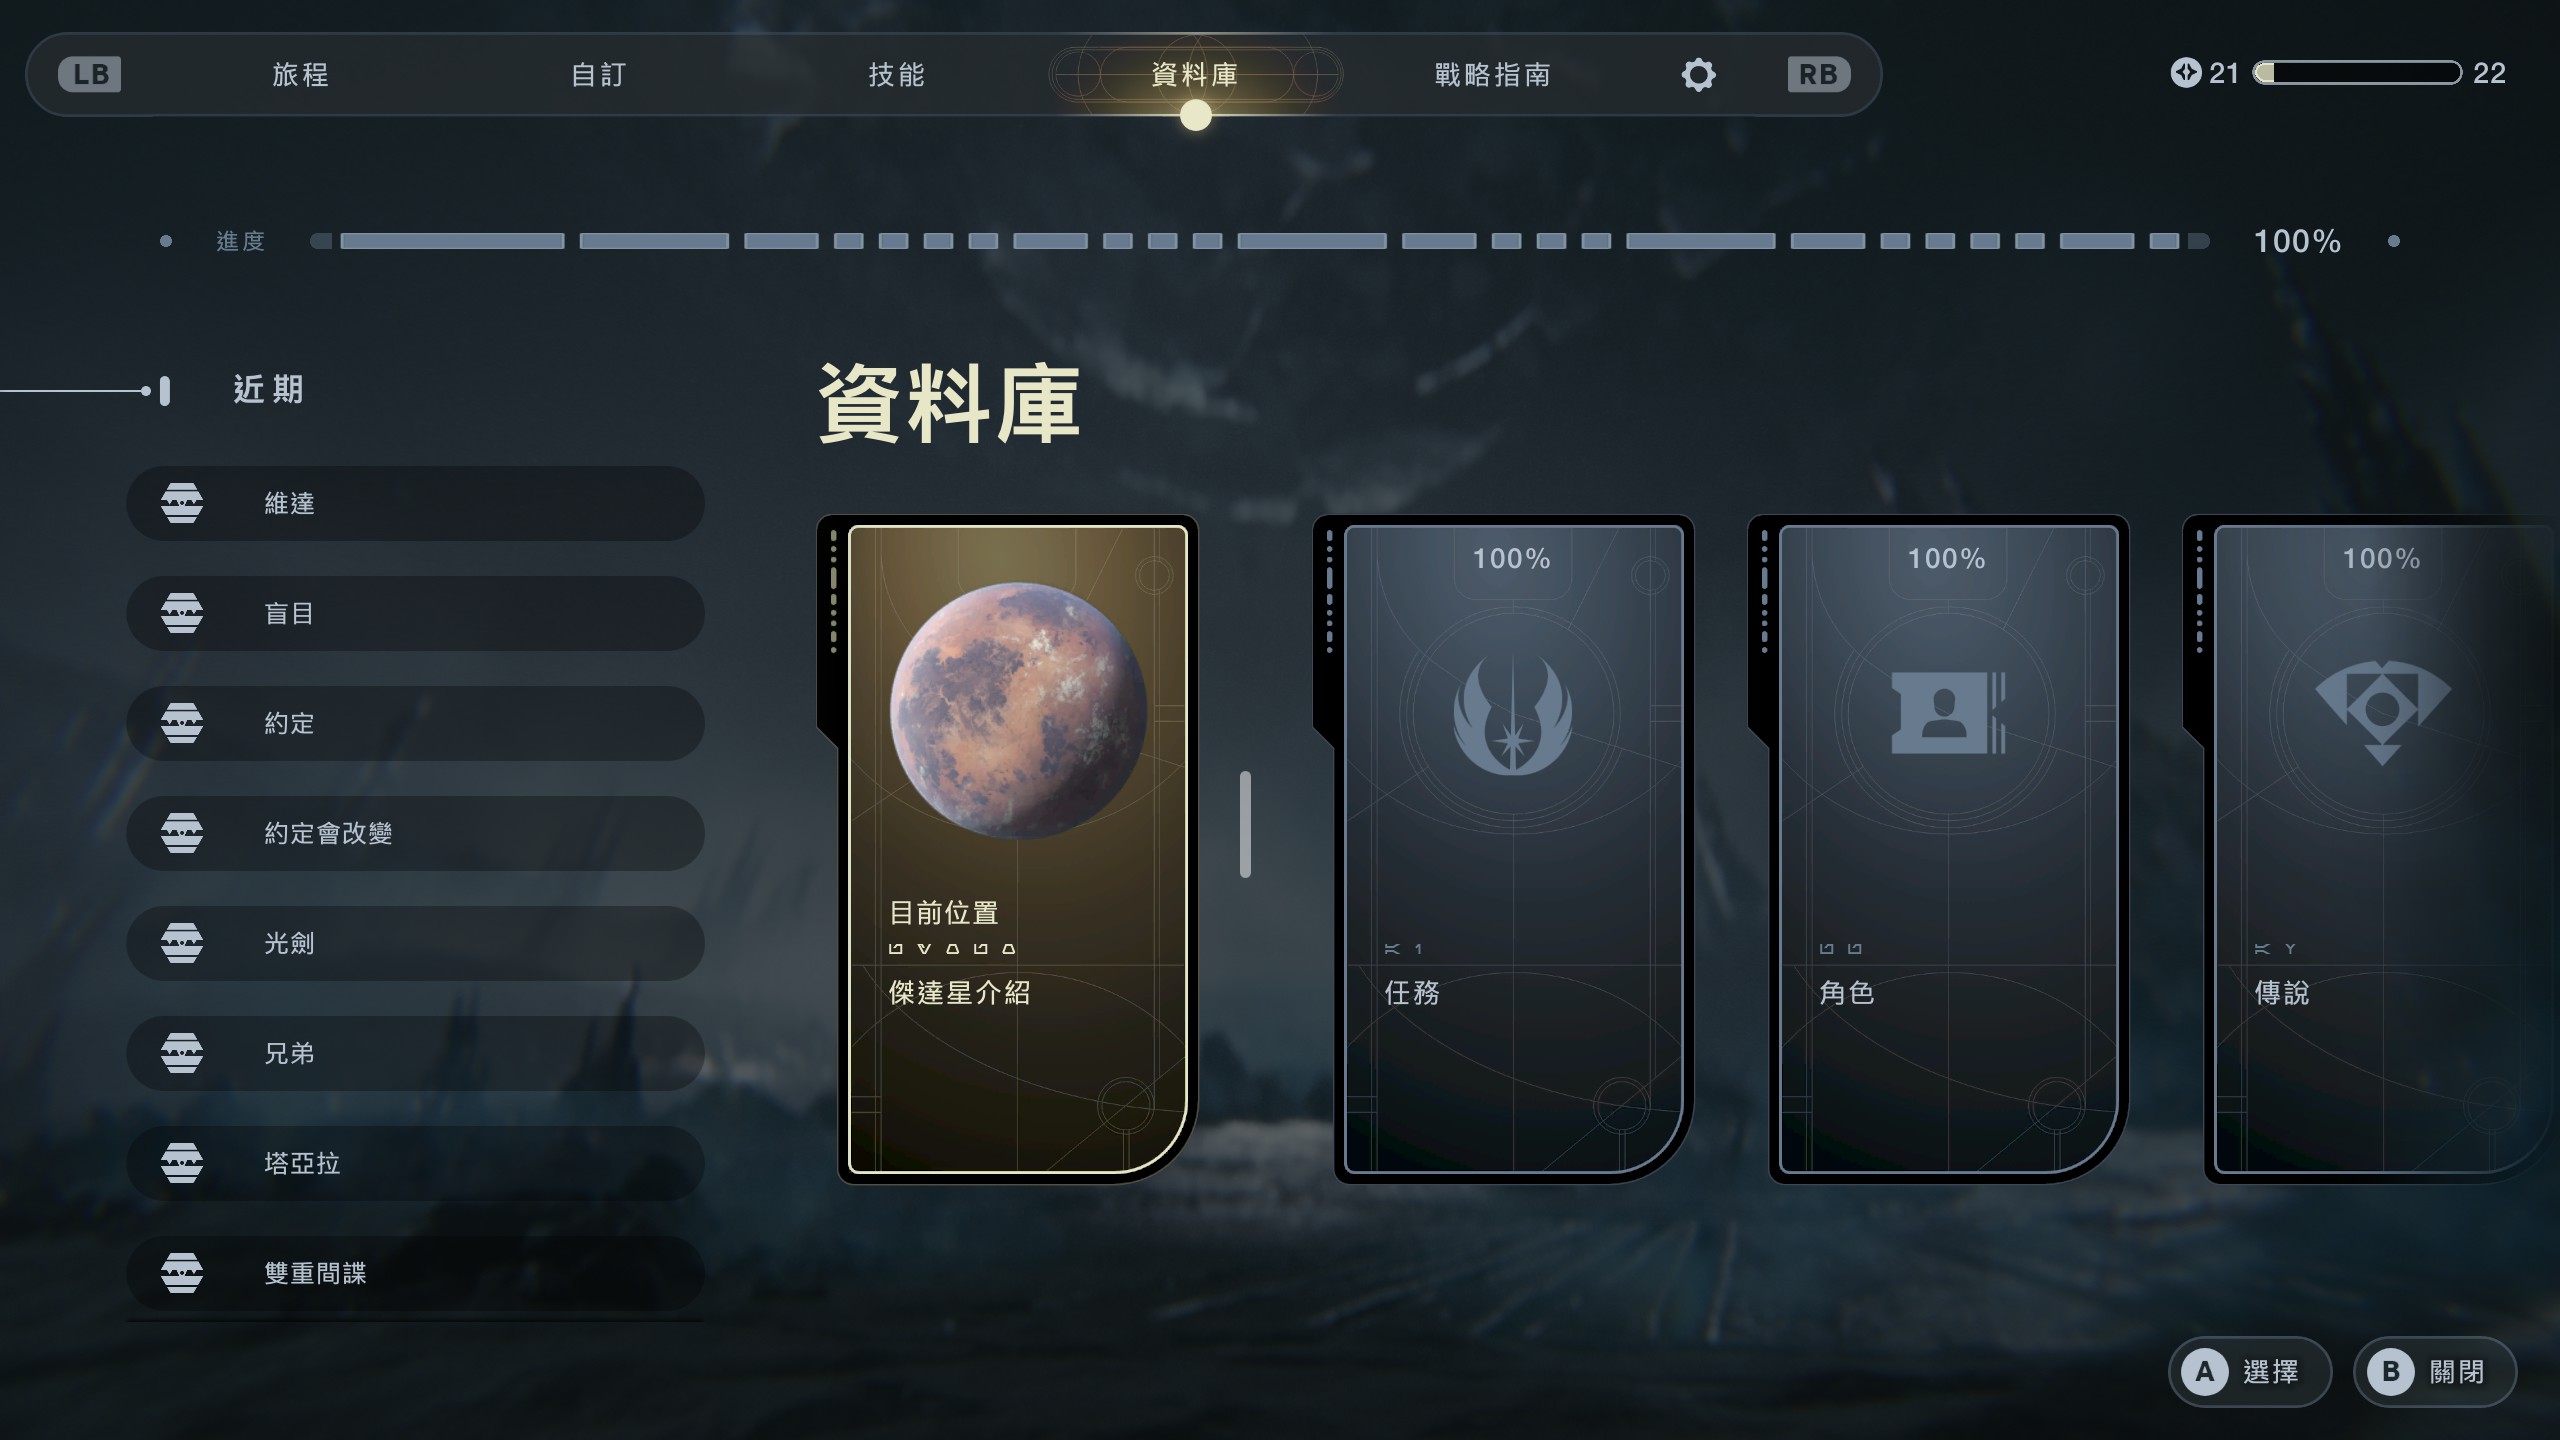The width and height of the screenshot is (2560, 1440).
Task: Open the 約定會改變 recent entry
Action: (415, 833)
